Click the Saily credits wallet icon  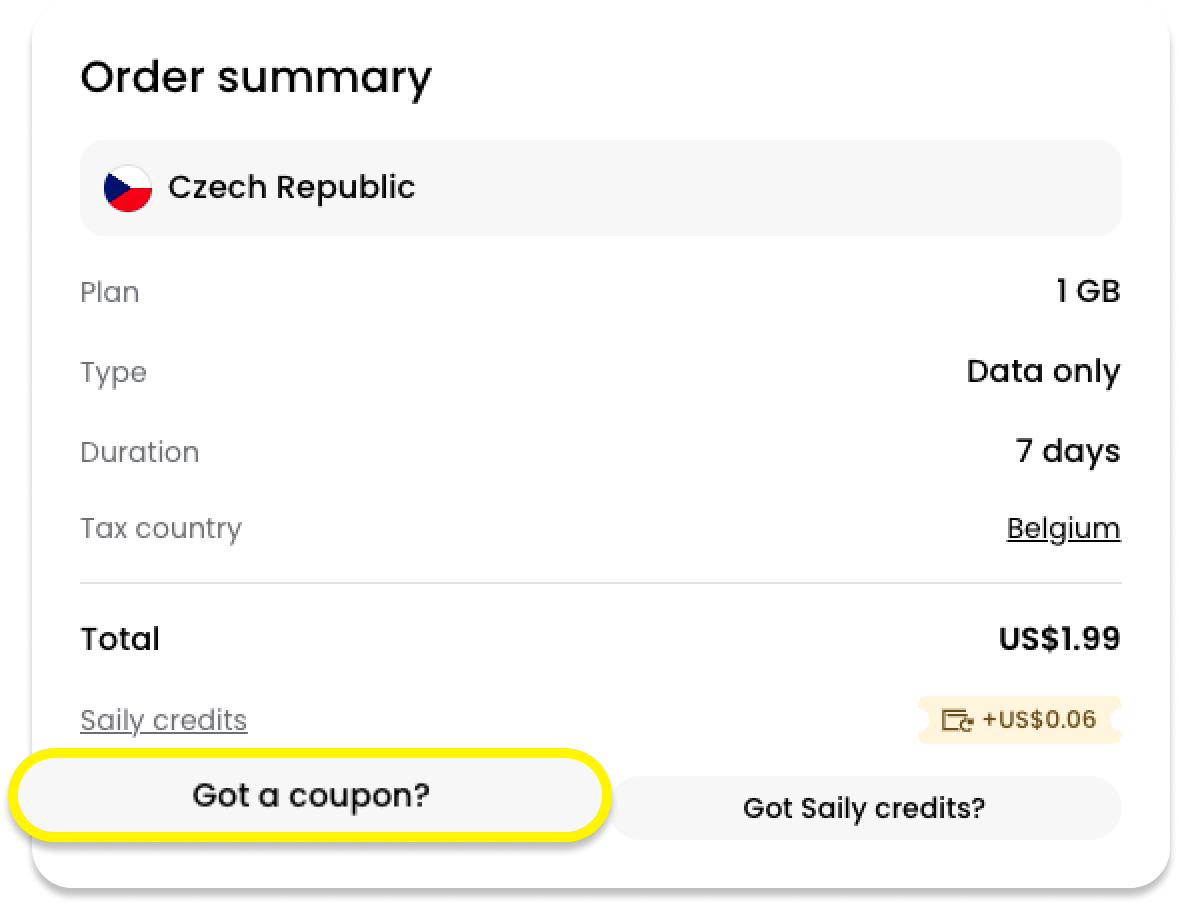(957, 720)
